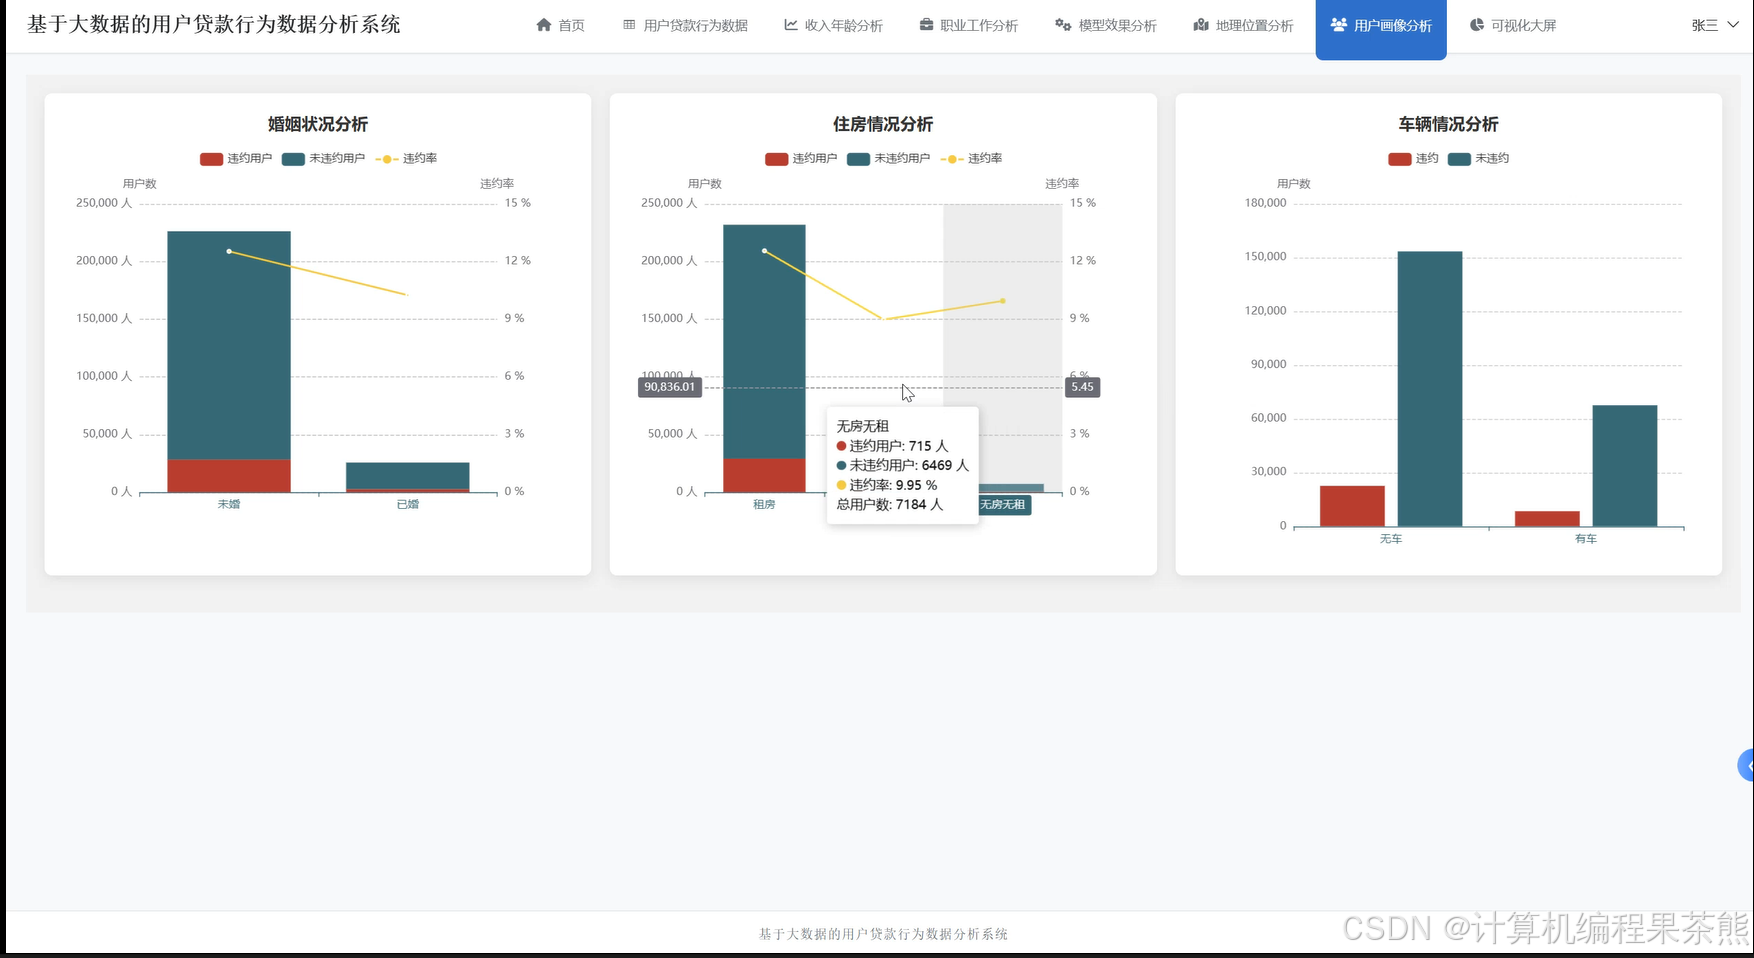Expand the 张三 user dropdown
This screenshot has height=958, width=1754.
[x=1715, y=26]
